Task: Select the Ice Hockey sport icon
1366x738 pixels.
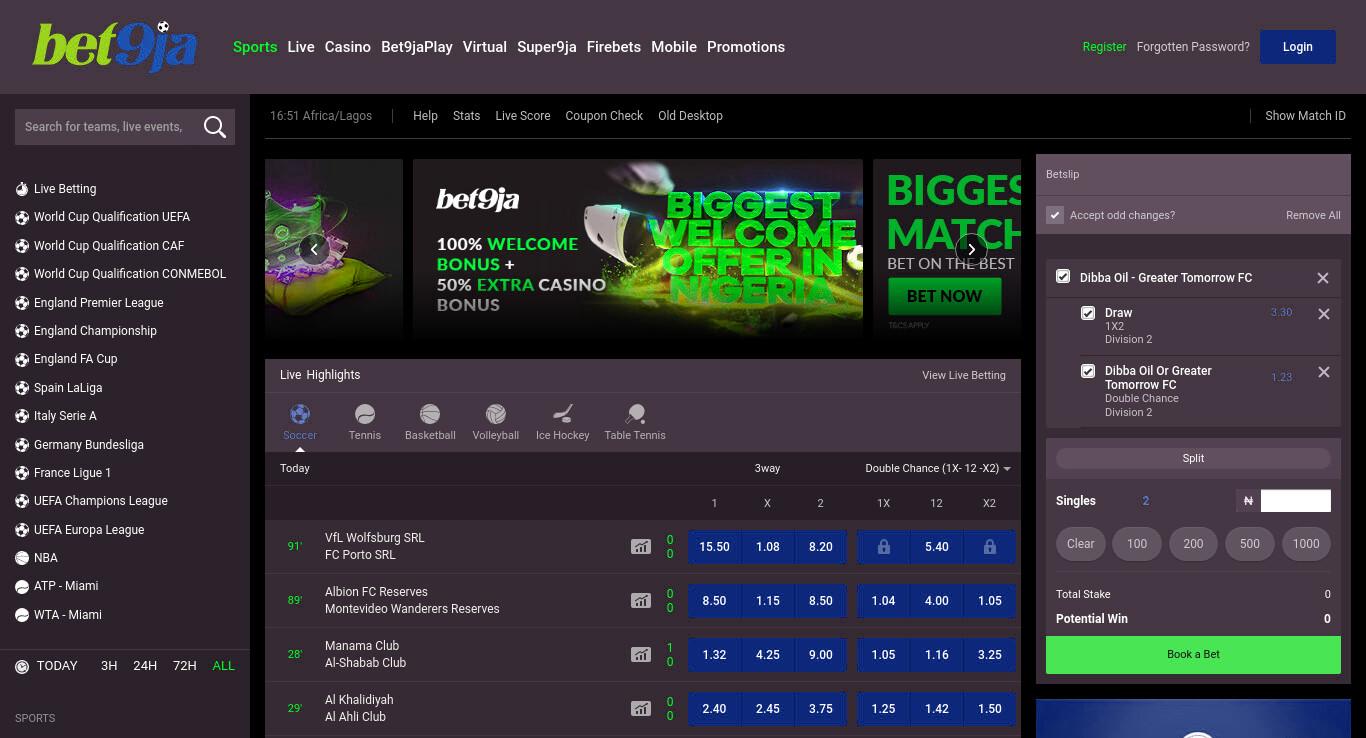Action: click(x=563, y=413)
